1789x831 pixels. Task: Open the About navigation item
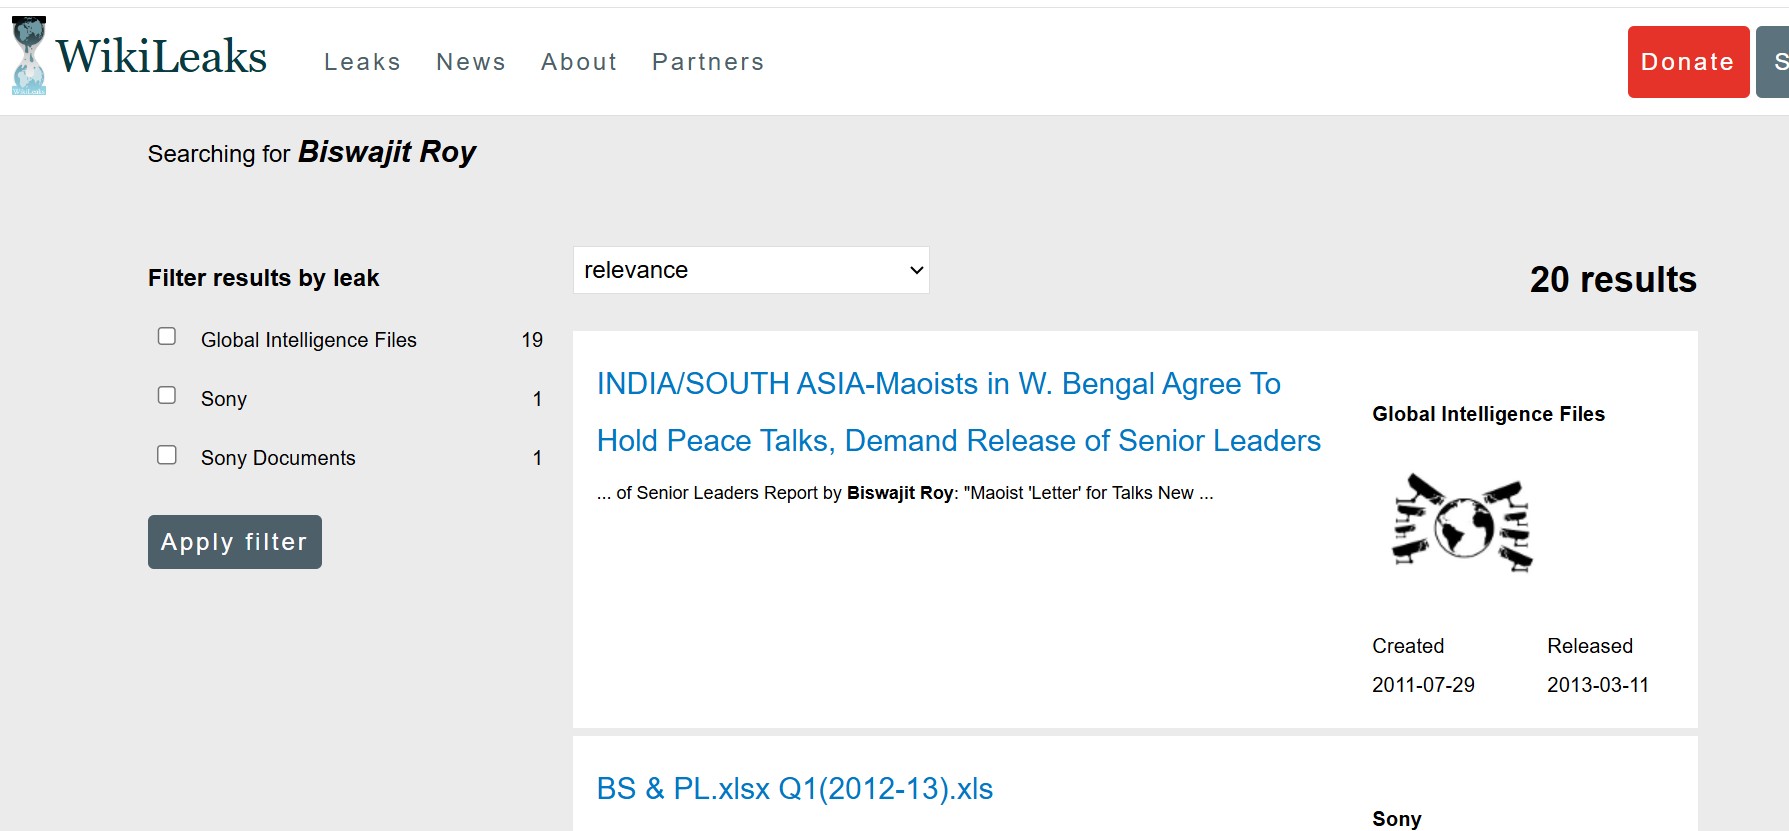tap(579, 62)
